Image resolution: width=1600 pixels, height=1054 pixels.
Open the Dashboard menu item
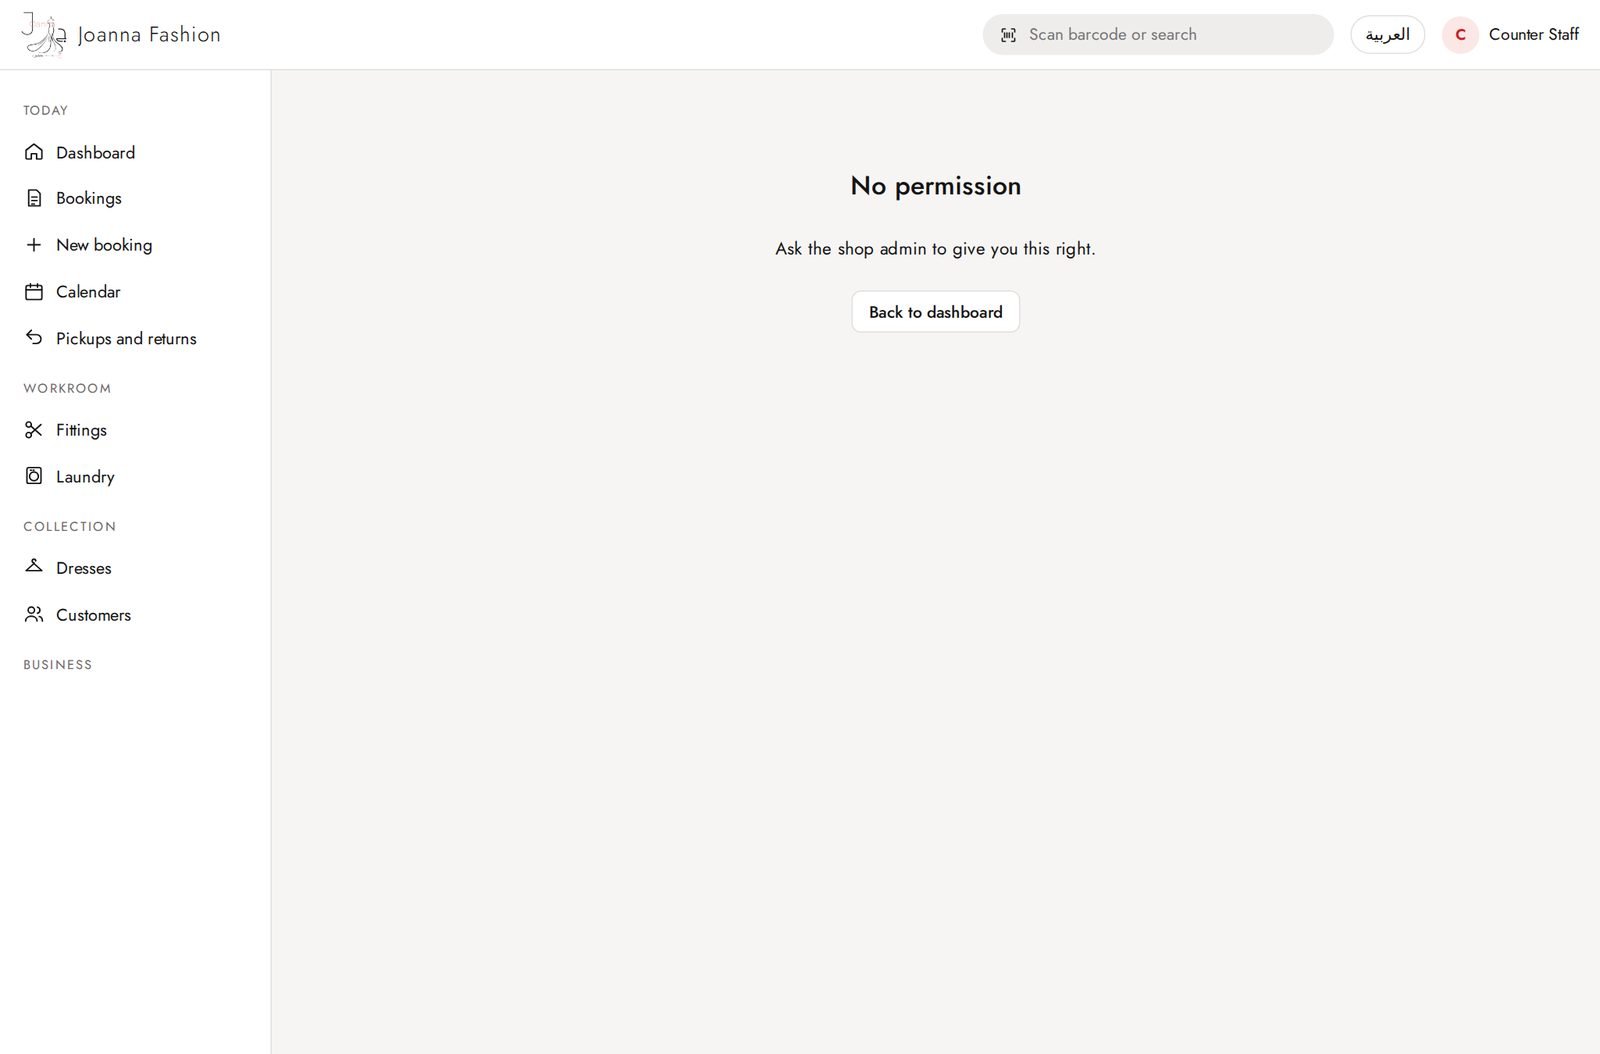click(x=135, y=152)
